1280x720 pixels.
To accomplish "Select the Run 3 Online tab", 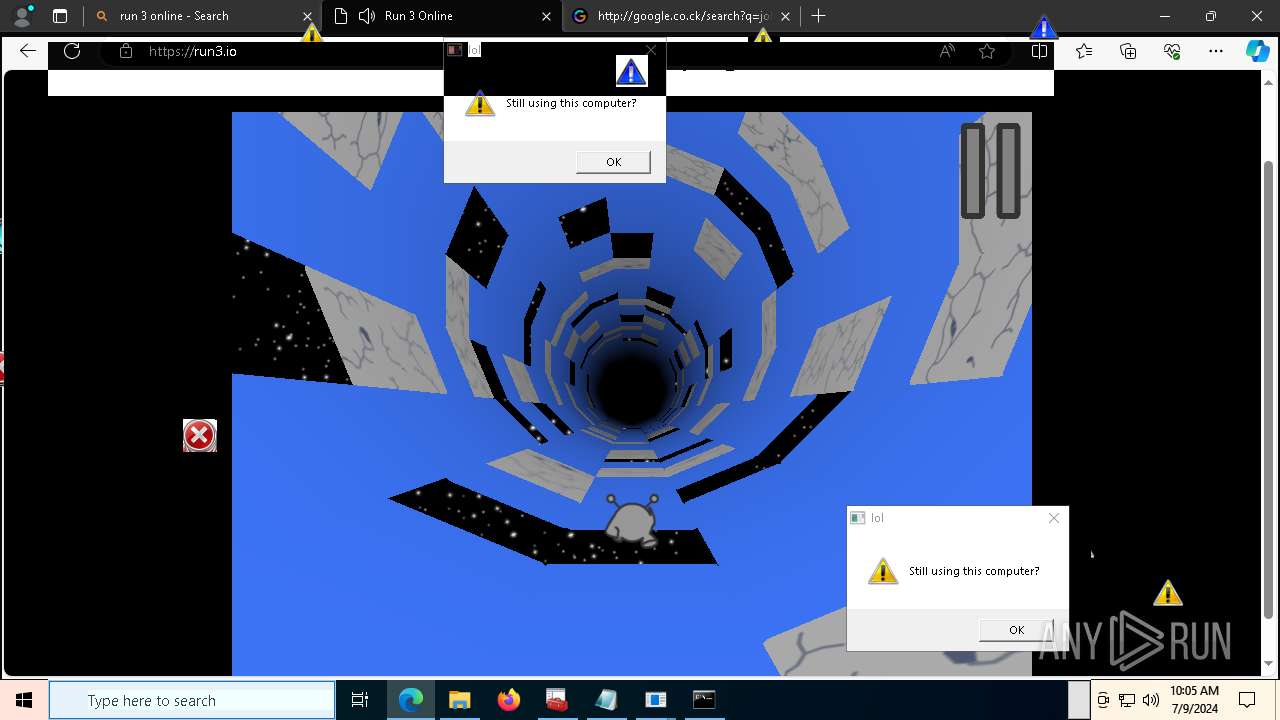I will (440, 16).
